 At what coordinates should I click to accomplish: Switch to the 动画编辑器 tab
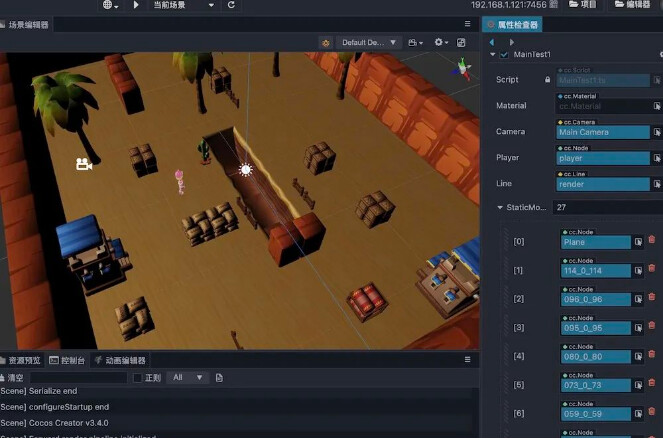tap(121, 361)
